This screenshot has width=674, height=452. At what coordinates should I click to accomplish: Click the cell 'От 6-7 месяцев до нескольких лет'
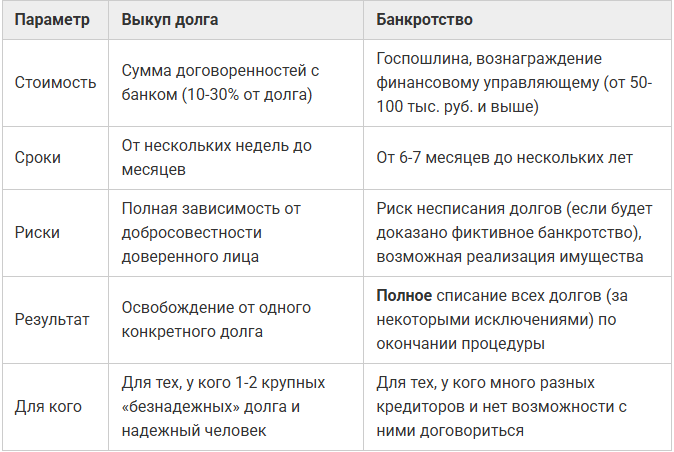point(517,158)
